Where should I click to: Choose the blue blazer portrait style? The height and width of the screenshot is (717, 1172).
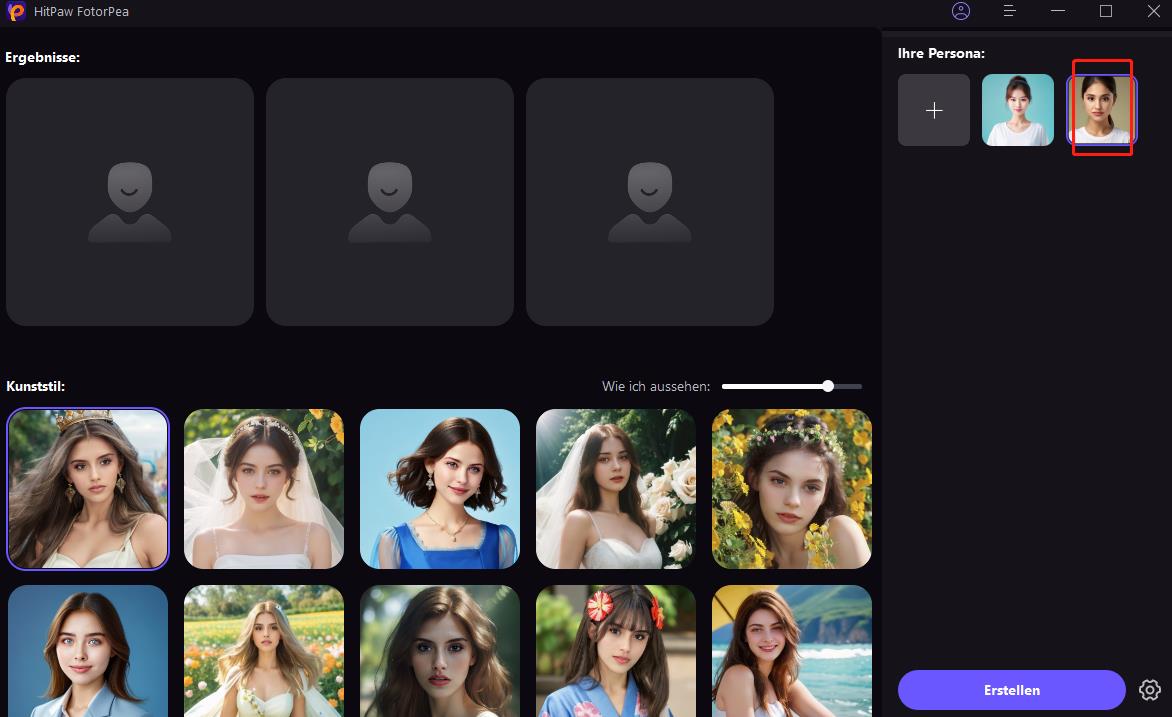click(x=88, y=650)
